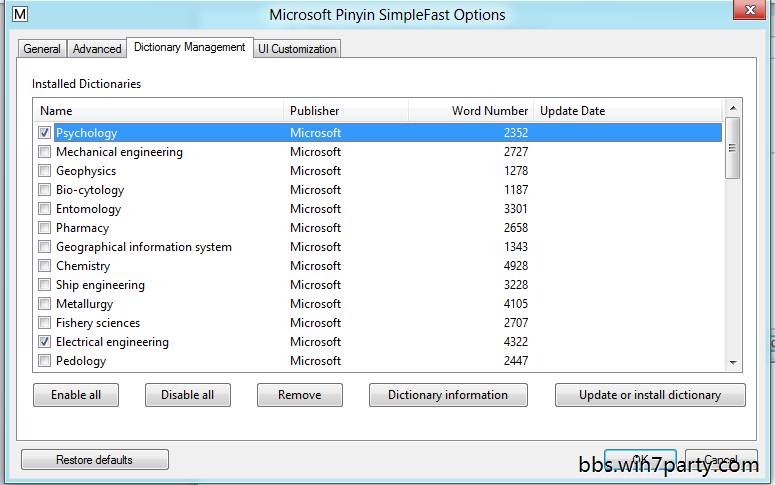
Task: Click Restore defaults button
Action: (94, 460)
